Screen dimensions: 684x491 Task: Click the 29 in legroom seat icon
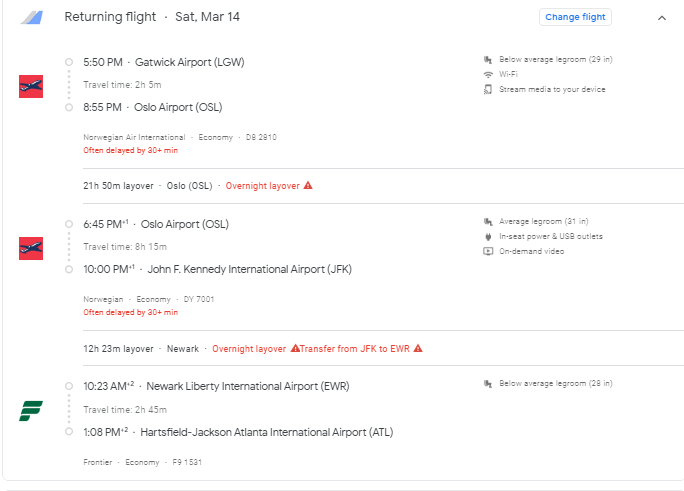coord(488,59)
